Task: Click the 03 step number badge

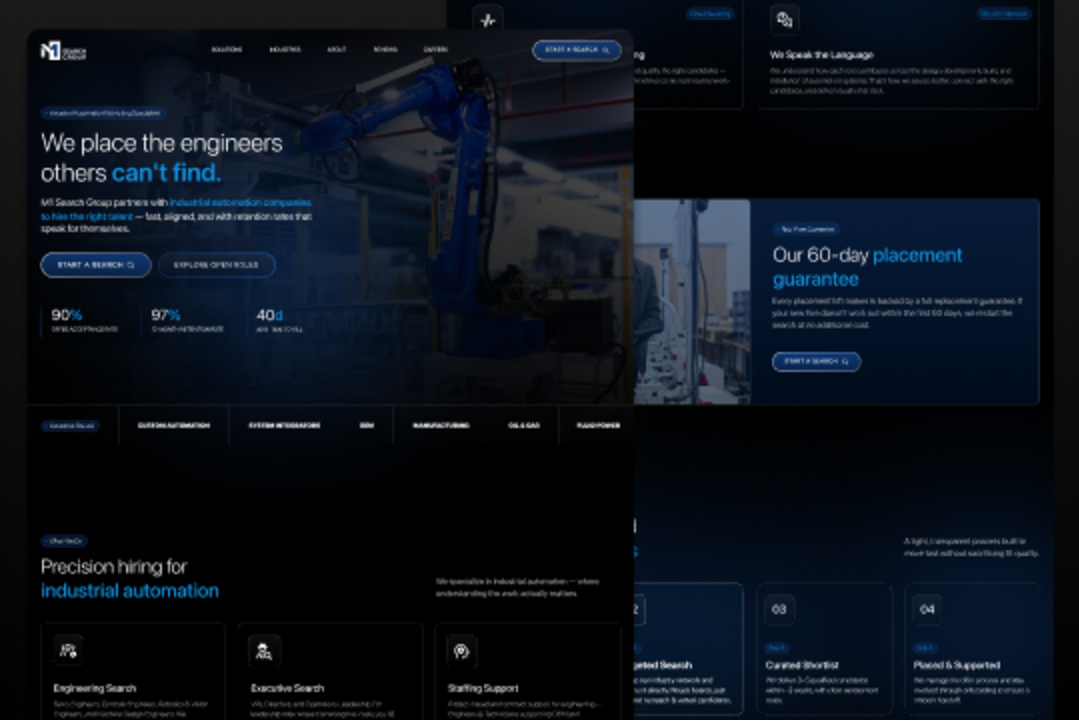Action: pyautogui.click(x=779, y=610)
